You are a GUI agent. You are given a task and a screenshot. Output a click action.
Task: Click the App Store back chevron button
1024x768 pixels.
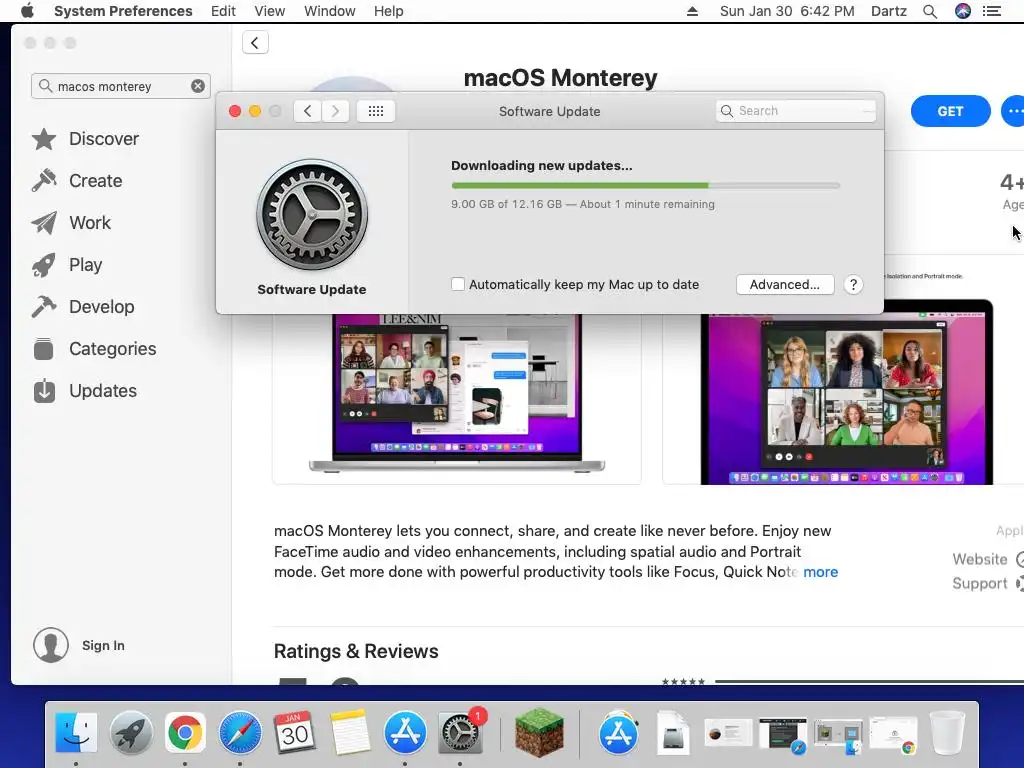click(x=255, y=43)
